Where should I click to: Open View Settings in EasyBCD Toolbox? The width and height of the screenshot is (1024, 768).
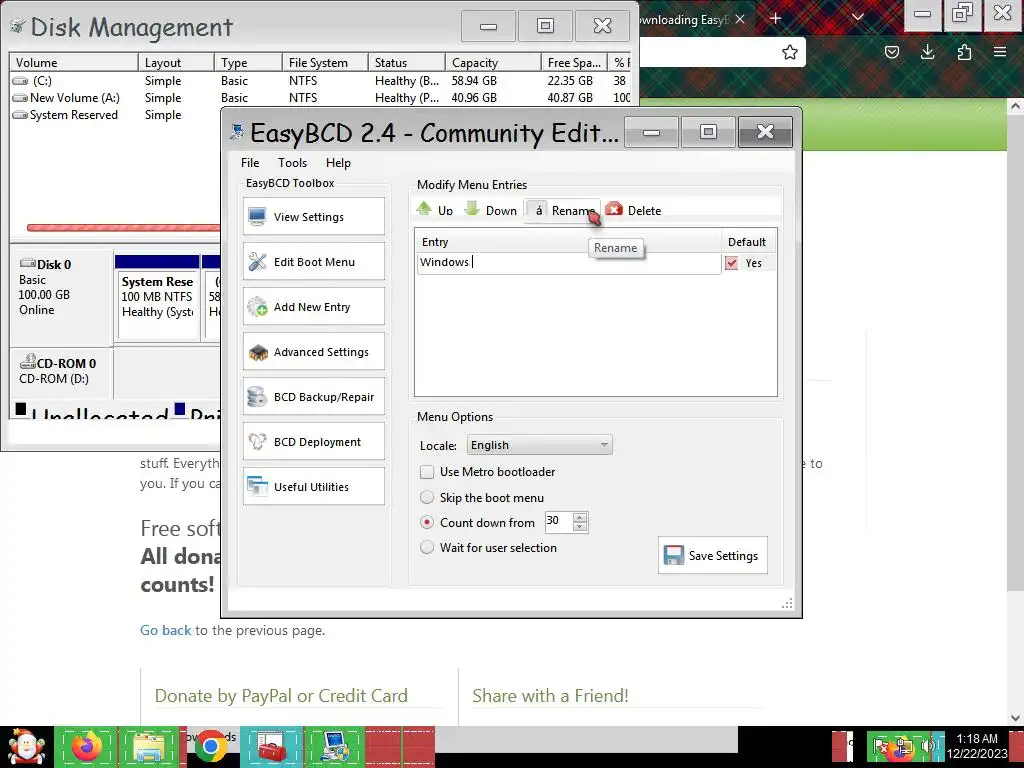click(313, 216)
